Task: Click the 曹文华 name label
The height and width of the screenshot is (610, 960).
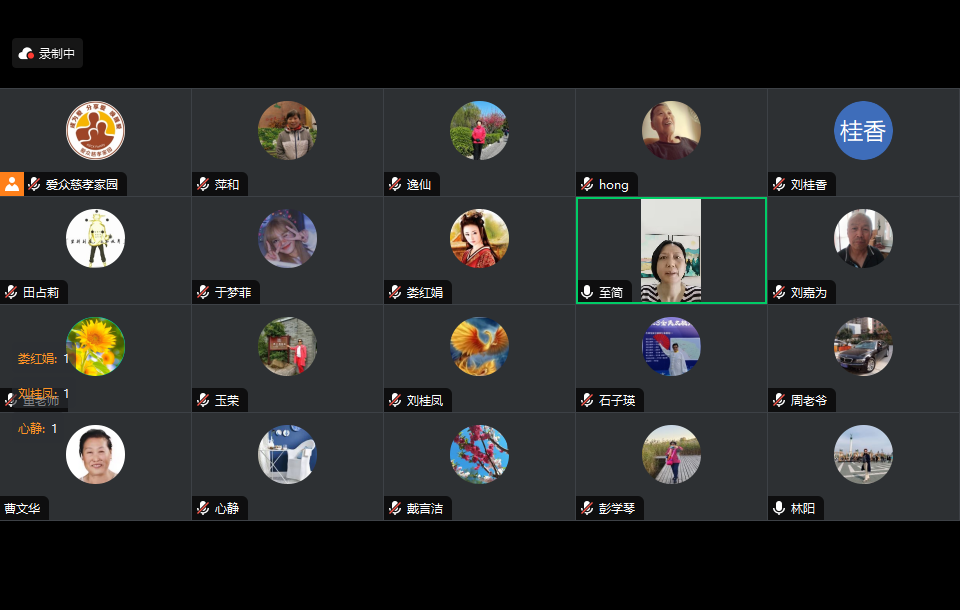Action: tap(22, 508)
